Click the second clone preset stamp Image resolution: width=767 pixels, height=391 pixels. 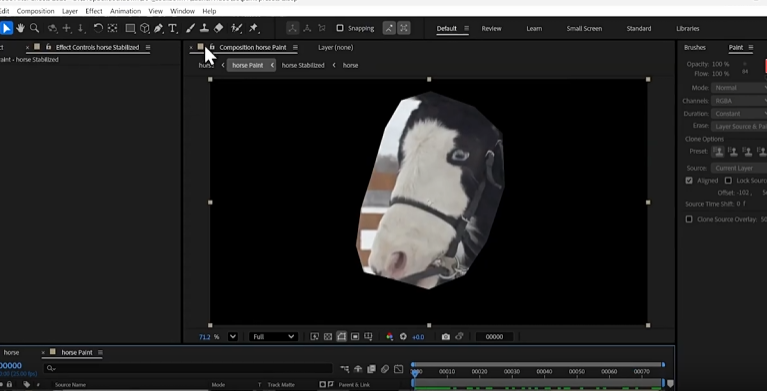[x=733, y=151]
